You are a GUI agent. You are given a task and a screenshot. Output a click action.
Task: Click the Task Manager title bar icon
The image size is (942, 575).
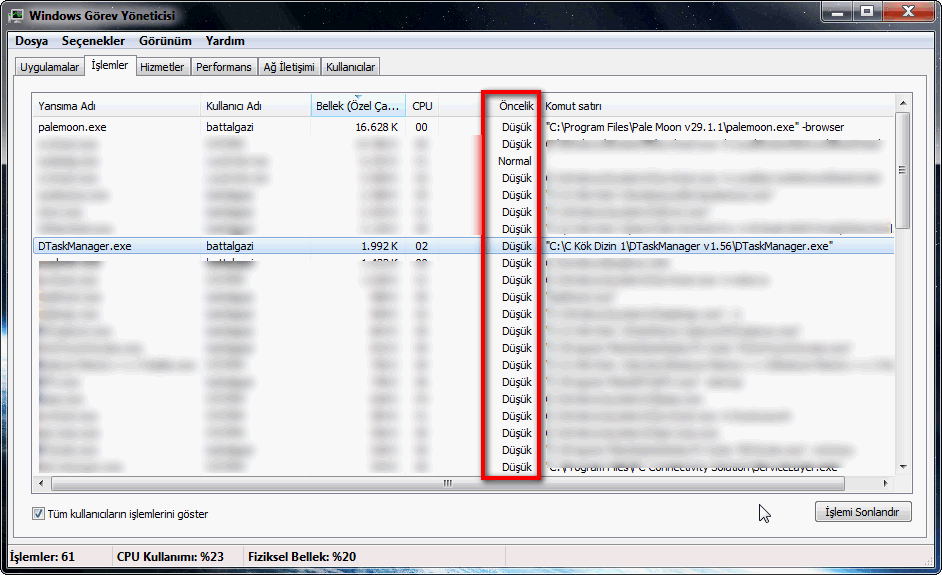pos(16,16)
